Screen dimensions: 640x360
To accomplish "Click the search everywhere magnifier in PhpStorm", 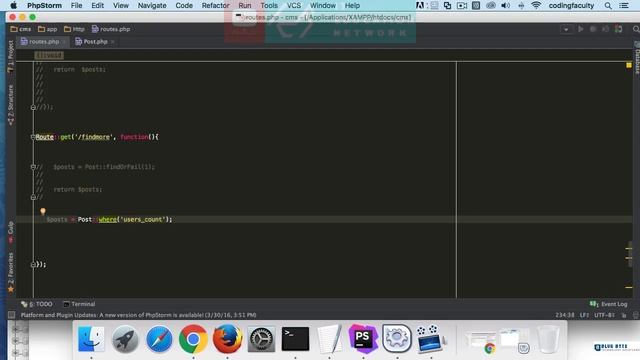I will (636, 29).
